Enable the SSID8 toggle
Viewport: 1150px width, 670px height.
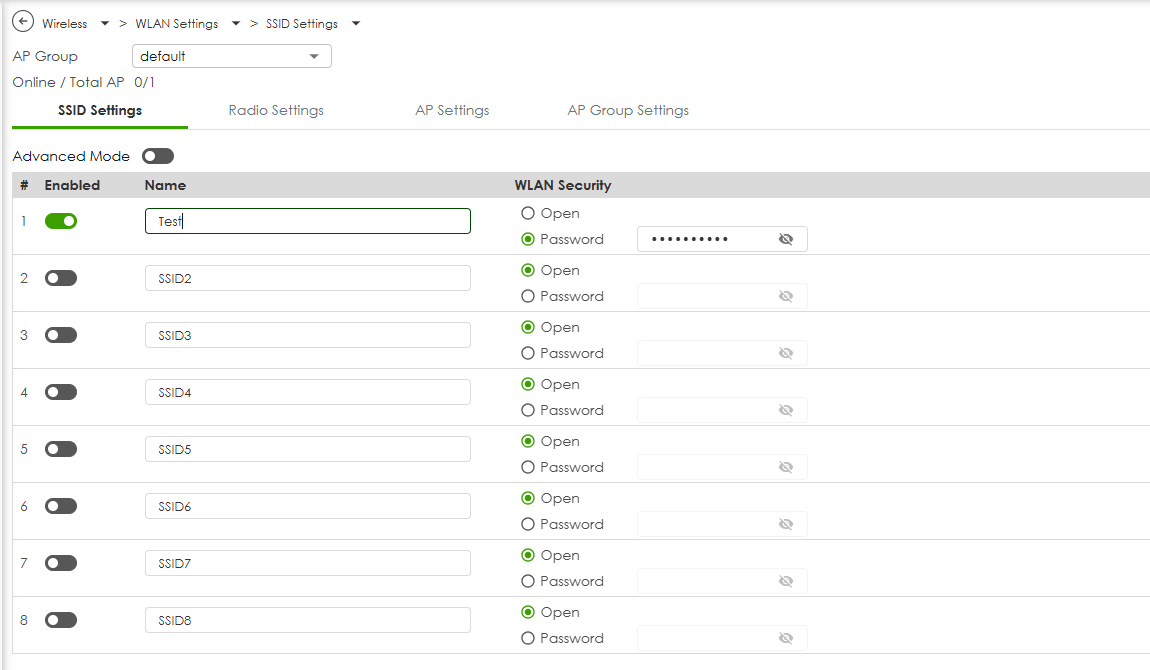(61, 620)
